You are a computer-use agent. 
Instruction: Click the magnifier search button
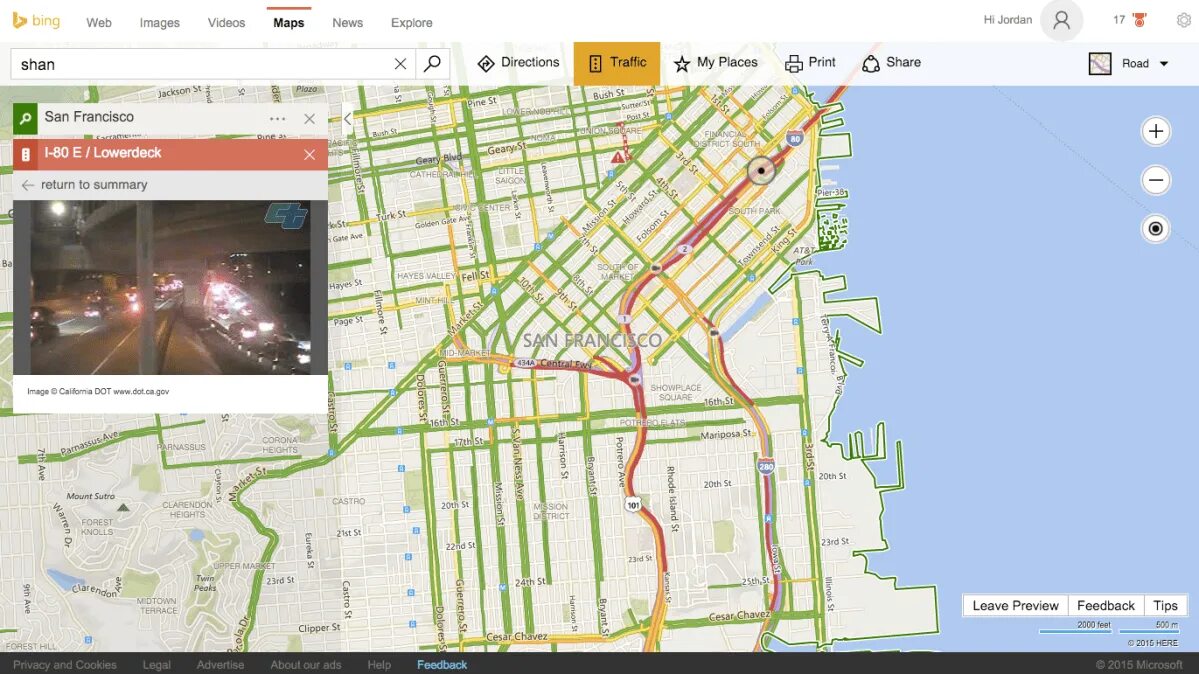coord(432,63)
